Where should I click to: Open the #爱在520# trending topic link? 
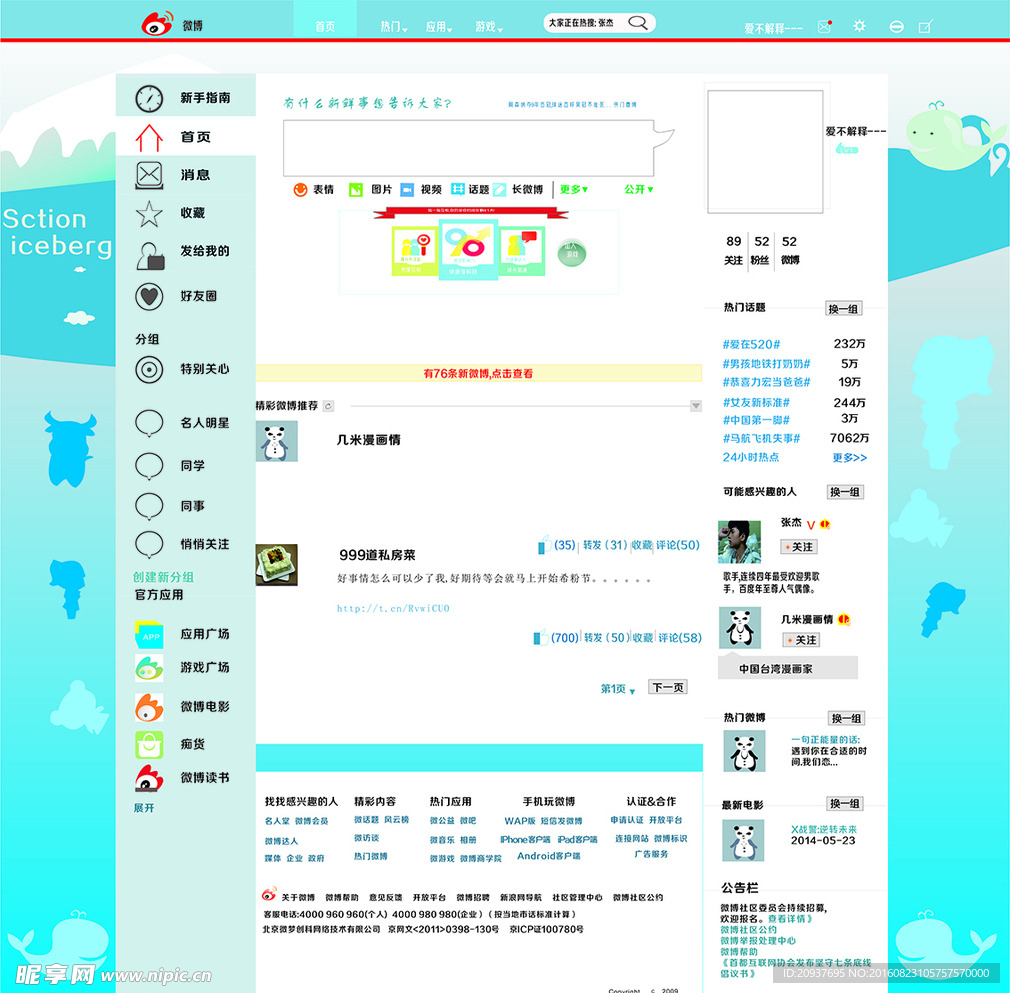click(x=751, y=344)
